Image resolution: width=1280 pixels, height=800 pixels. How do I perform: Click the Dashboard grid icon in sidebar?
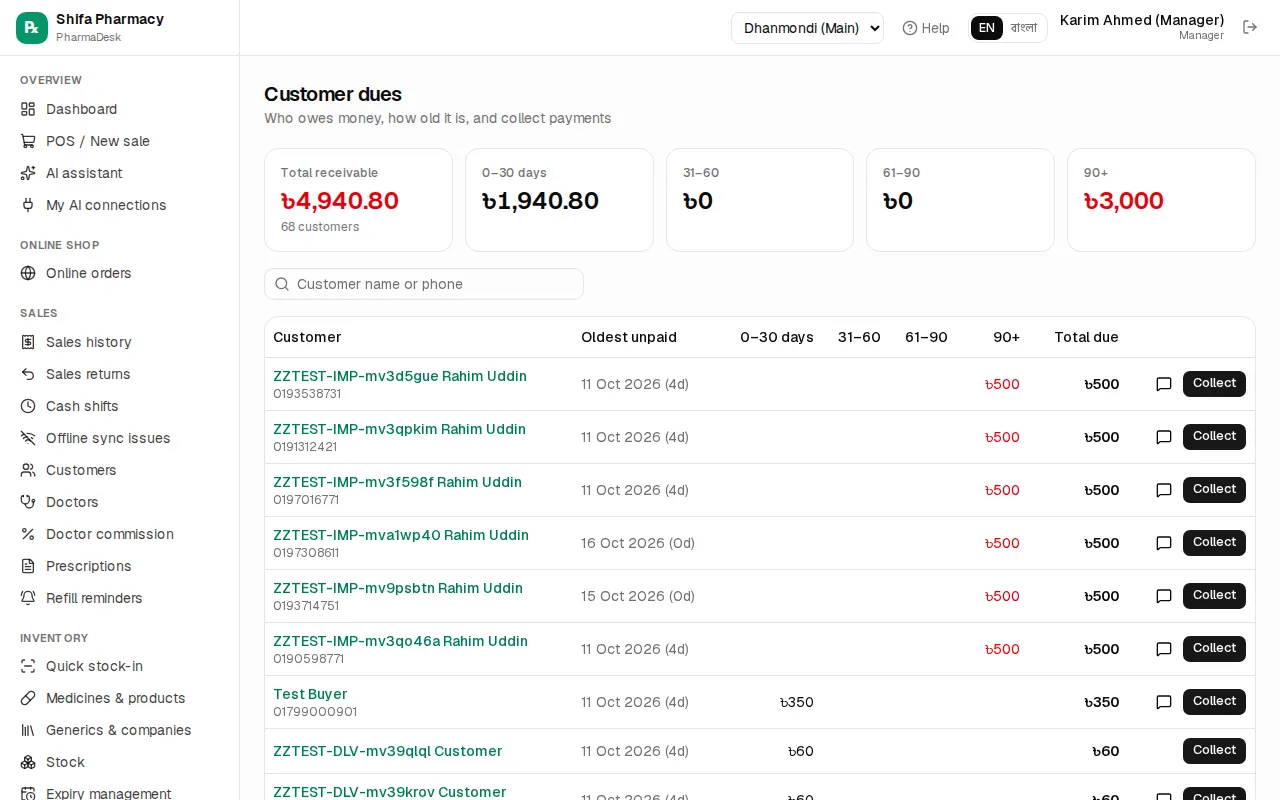(x=28, y=109)
